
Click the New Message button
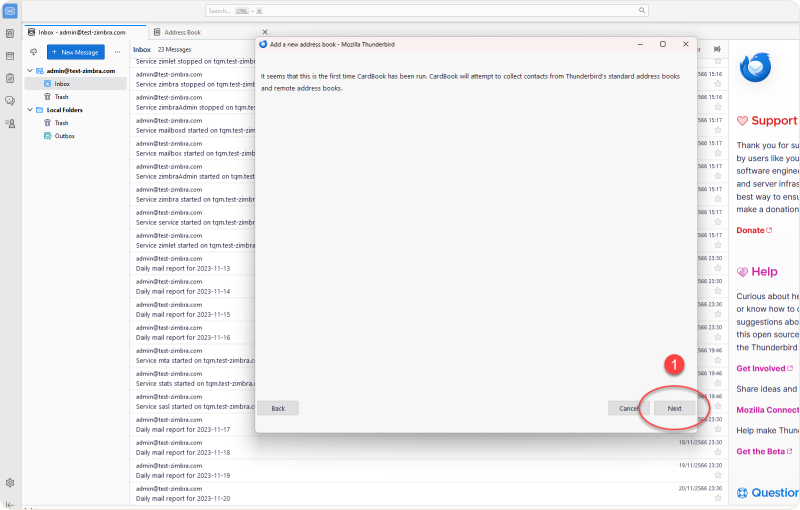point(76,52)
